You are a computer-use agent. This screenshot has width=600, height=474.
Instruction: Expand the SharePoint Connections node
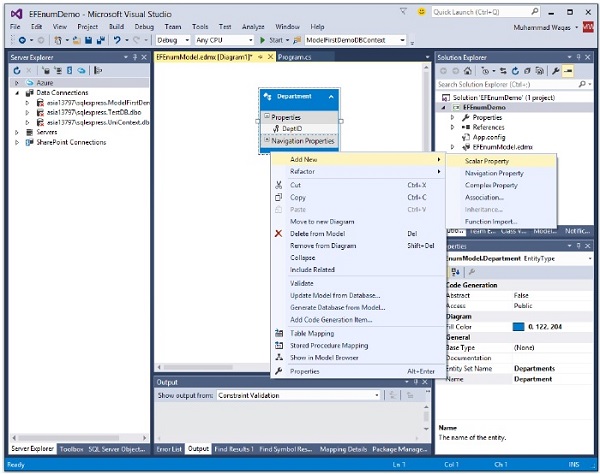pyautogui.click(x=17, y=142)
